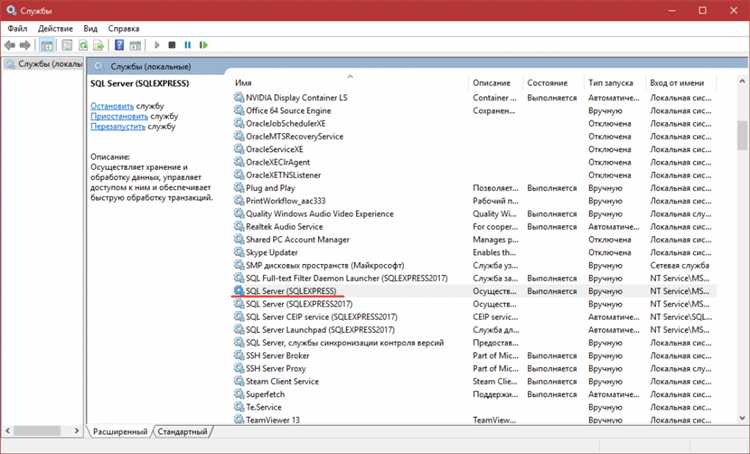Restart service using the green restart icon

(x=204, y=45)
